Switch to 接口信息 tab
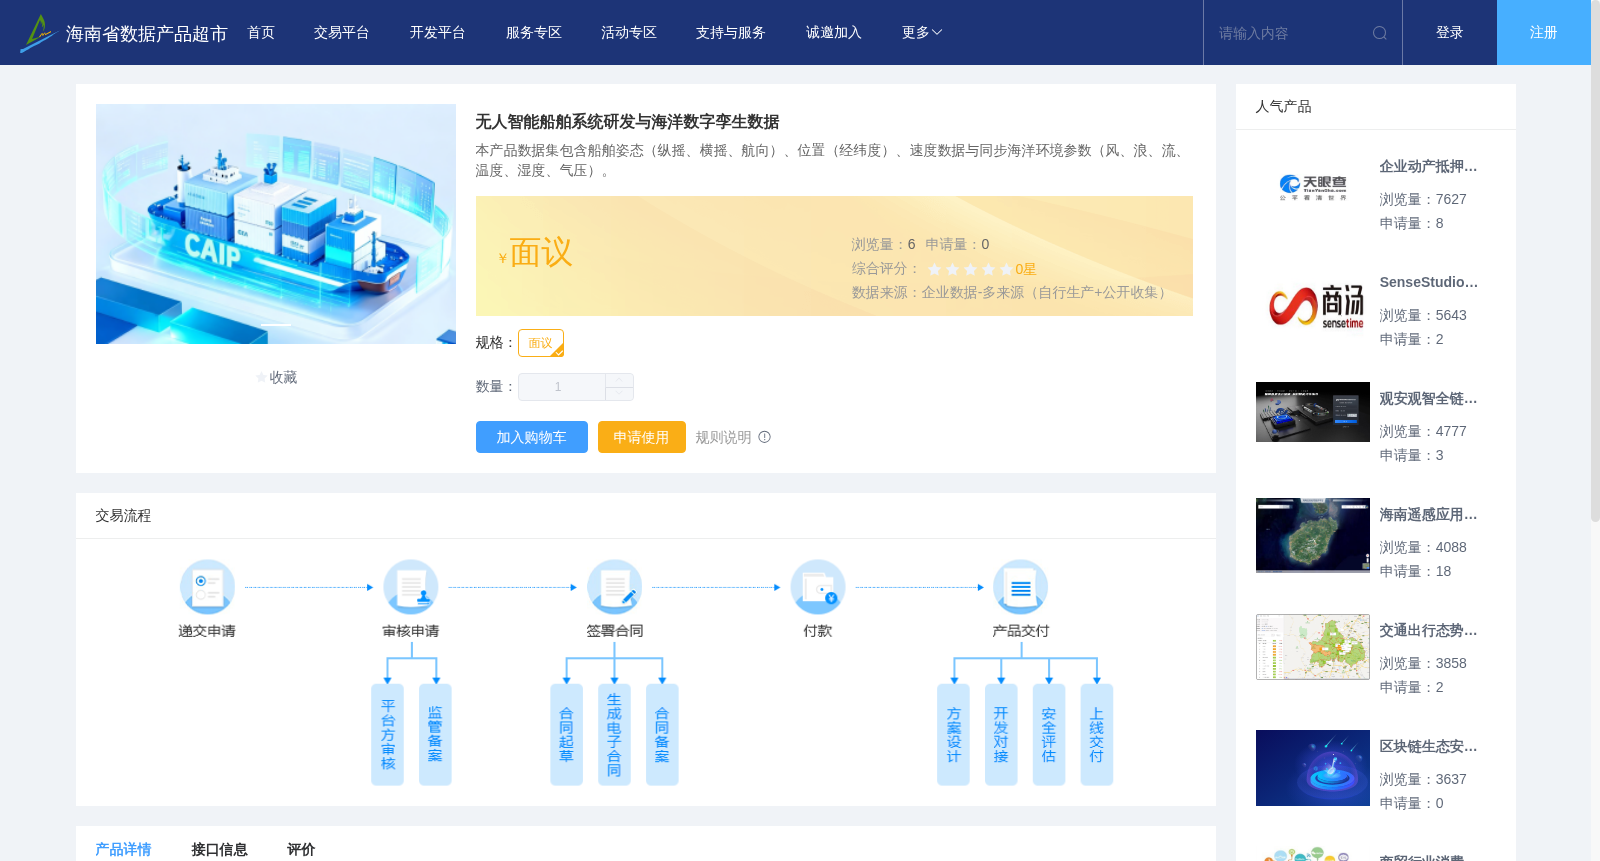The width and height of the screenshot is (1600, 861). tap(219, 849)
